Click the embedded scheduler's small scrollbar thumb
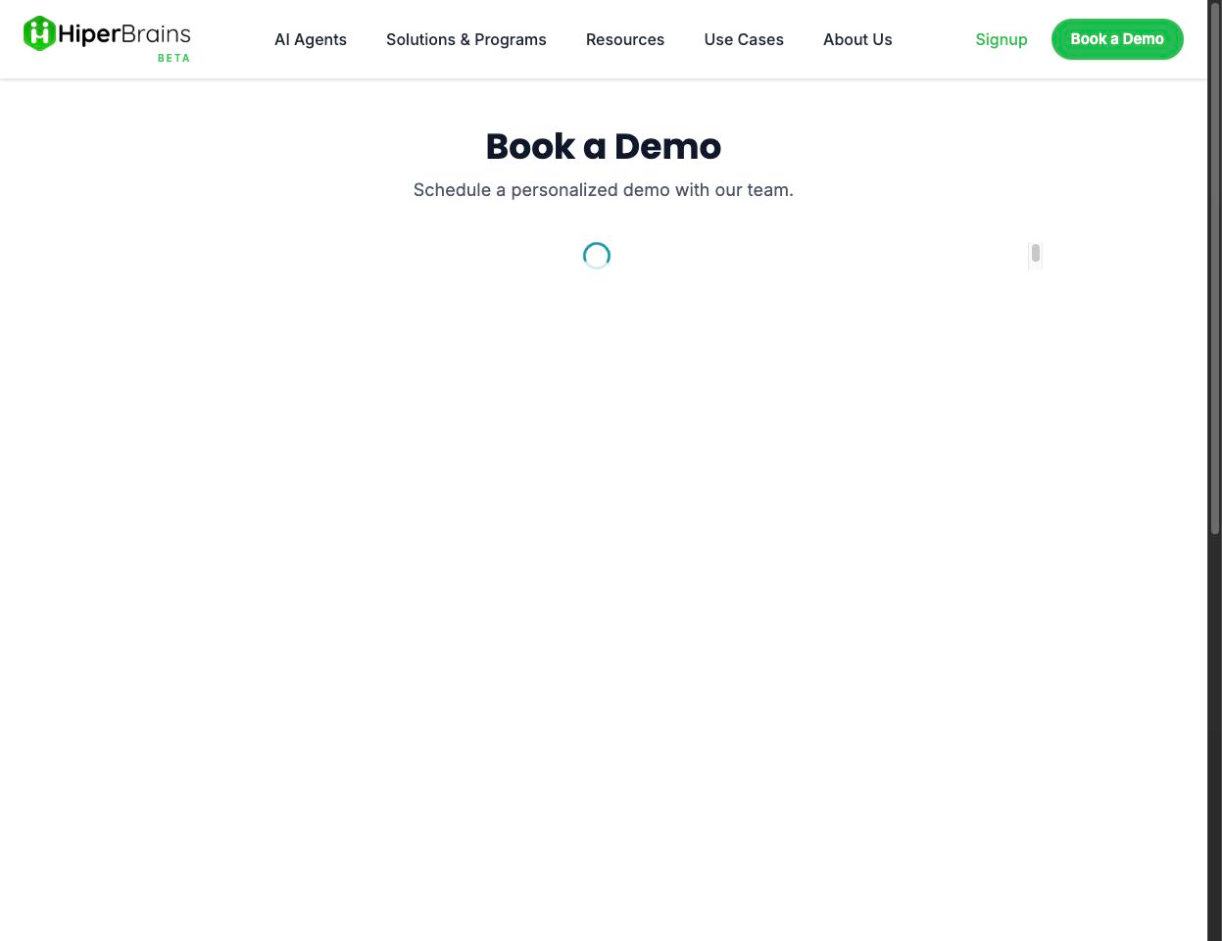The height and width of the screenshot is (941, 1222). coord(1035,253)
